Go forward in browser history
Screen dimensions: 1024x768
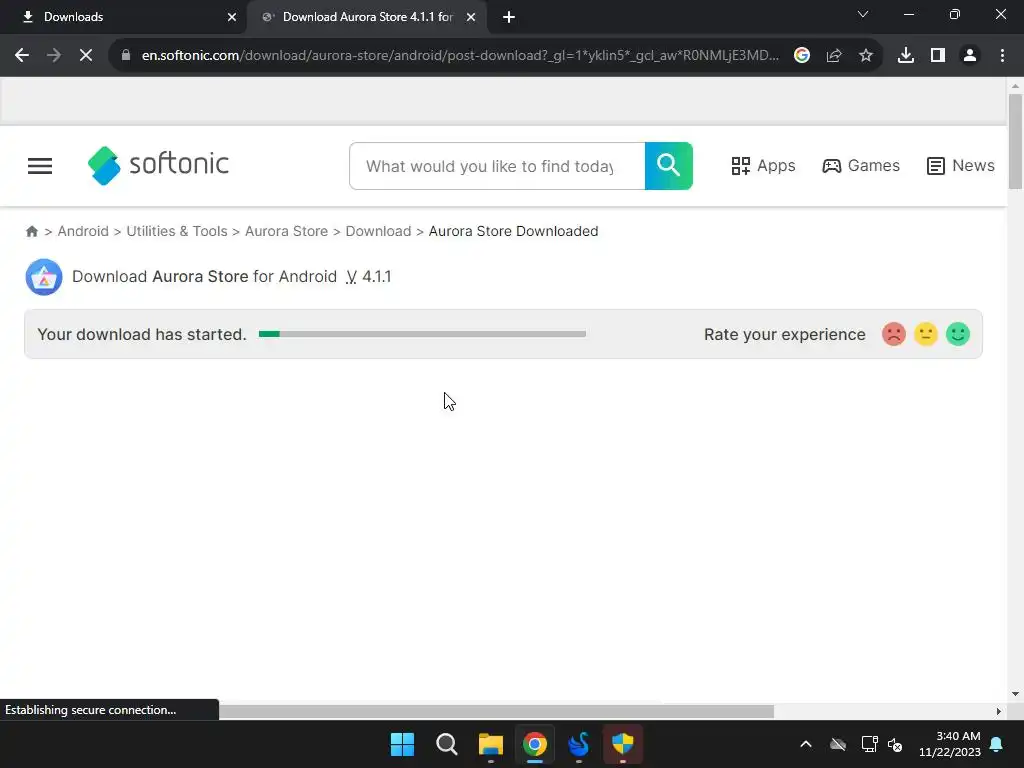click(54, 56)
